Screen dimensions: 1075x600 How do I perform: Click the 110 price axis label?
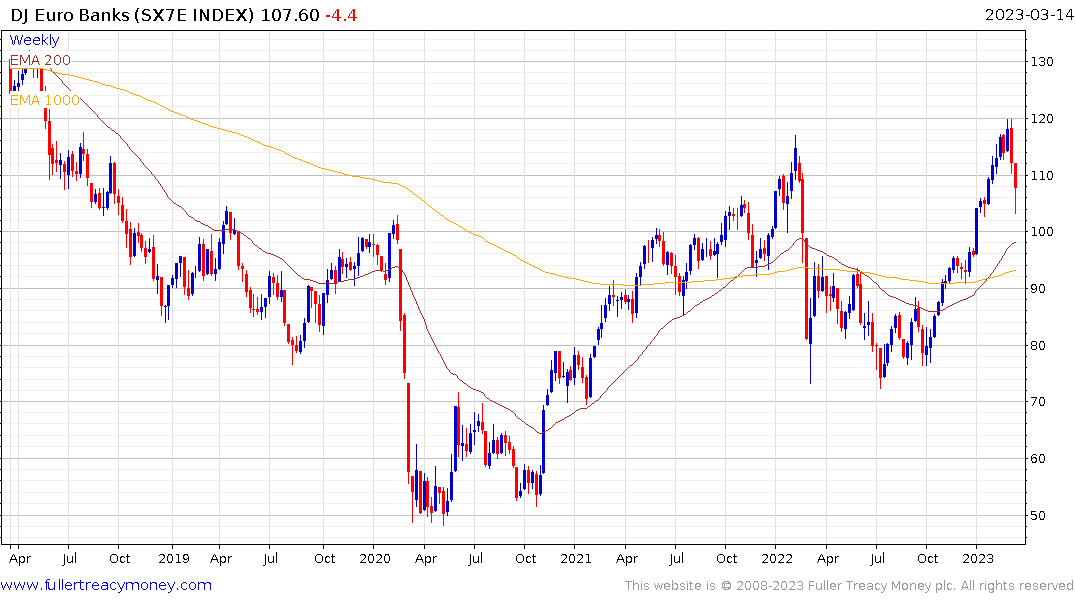[1042, 176]
